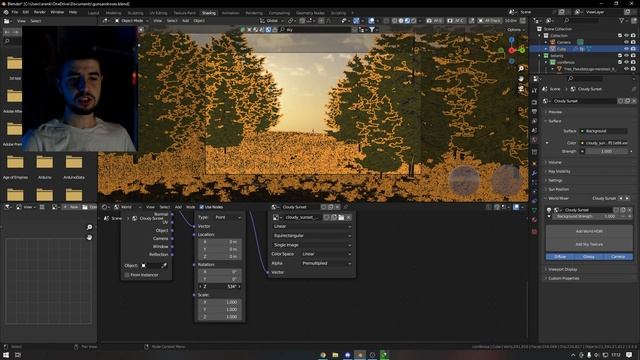This screenshot has width=640, height=360.
Task: Toggle the Collection viewport visibility eye
Action: pos(626,36)
